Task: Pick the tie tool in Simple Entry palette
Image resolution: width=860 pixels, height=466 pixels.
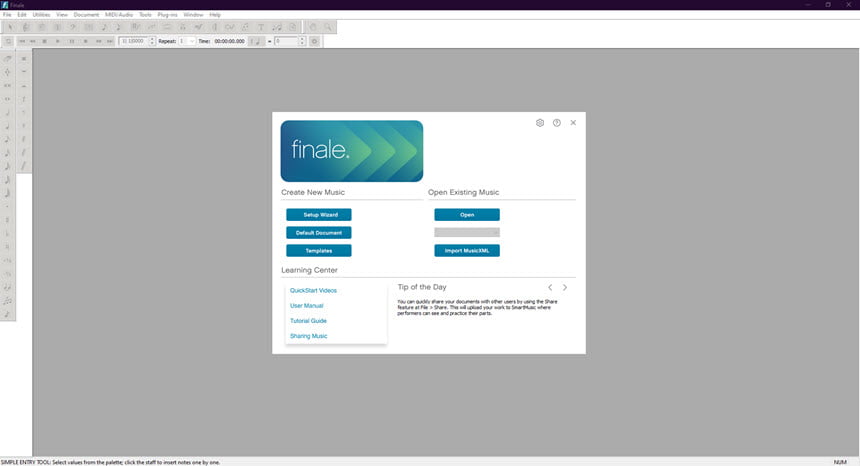Action: (7, 287)
